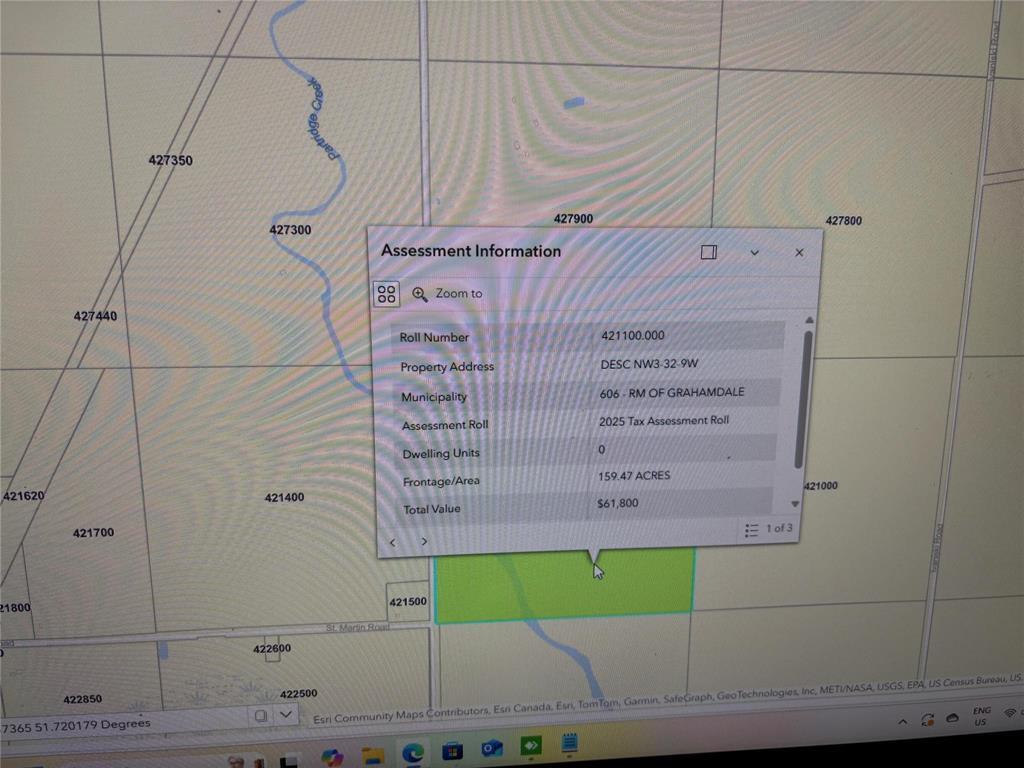Go to previous feature in popup

[x=392, y=542]
